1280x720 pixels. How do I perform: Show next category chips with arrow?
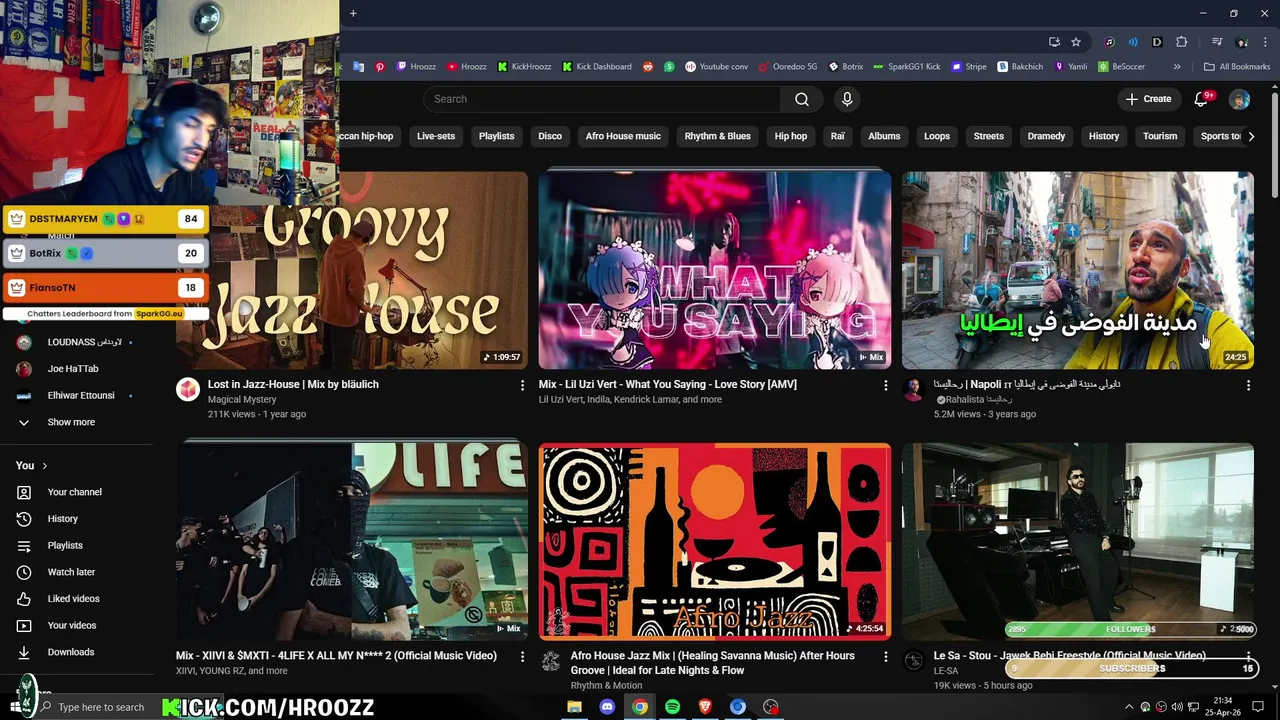[x=1250, y=136]
